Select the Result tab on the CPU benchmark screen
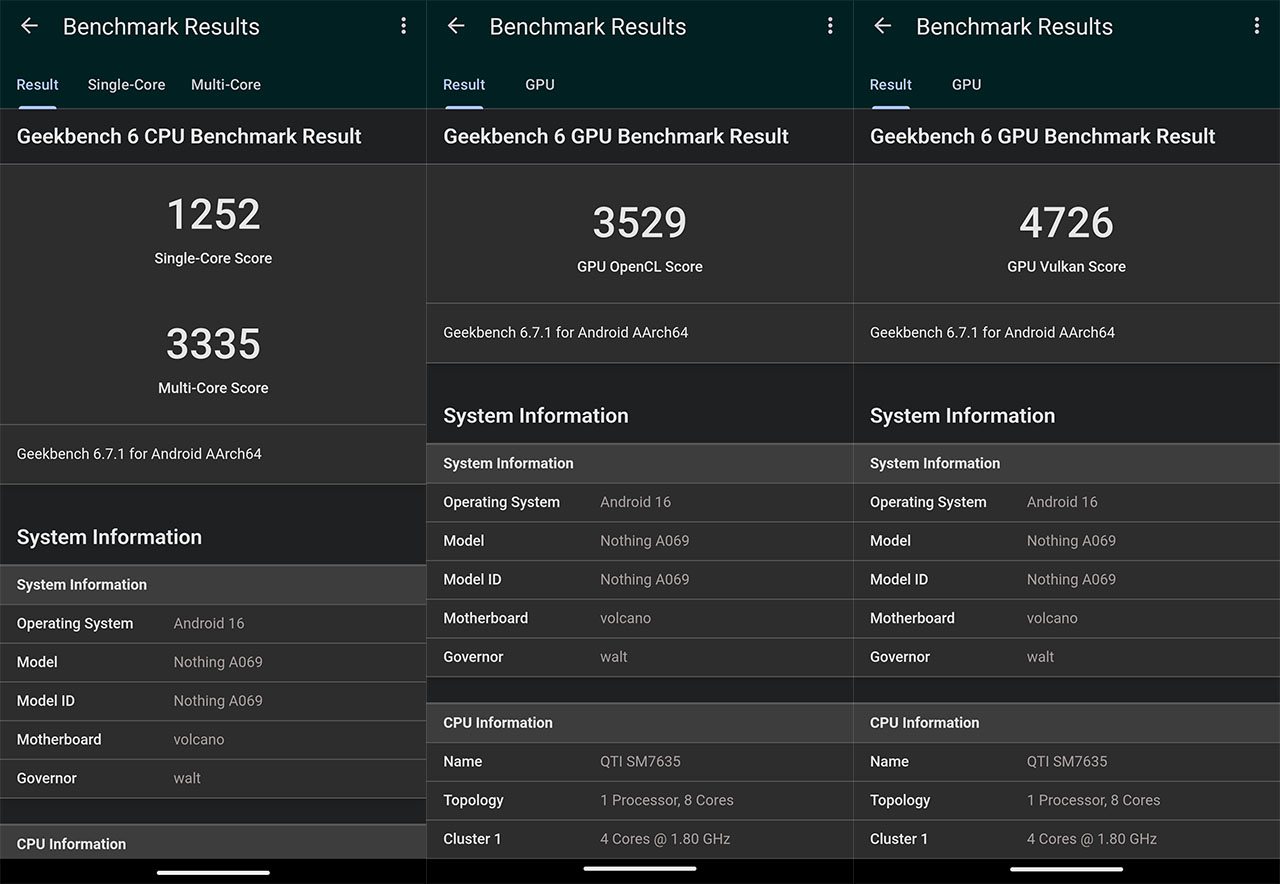Viewport: 1280px width, 884px height. (x=38, y=85)
